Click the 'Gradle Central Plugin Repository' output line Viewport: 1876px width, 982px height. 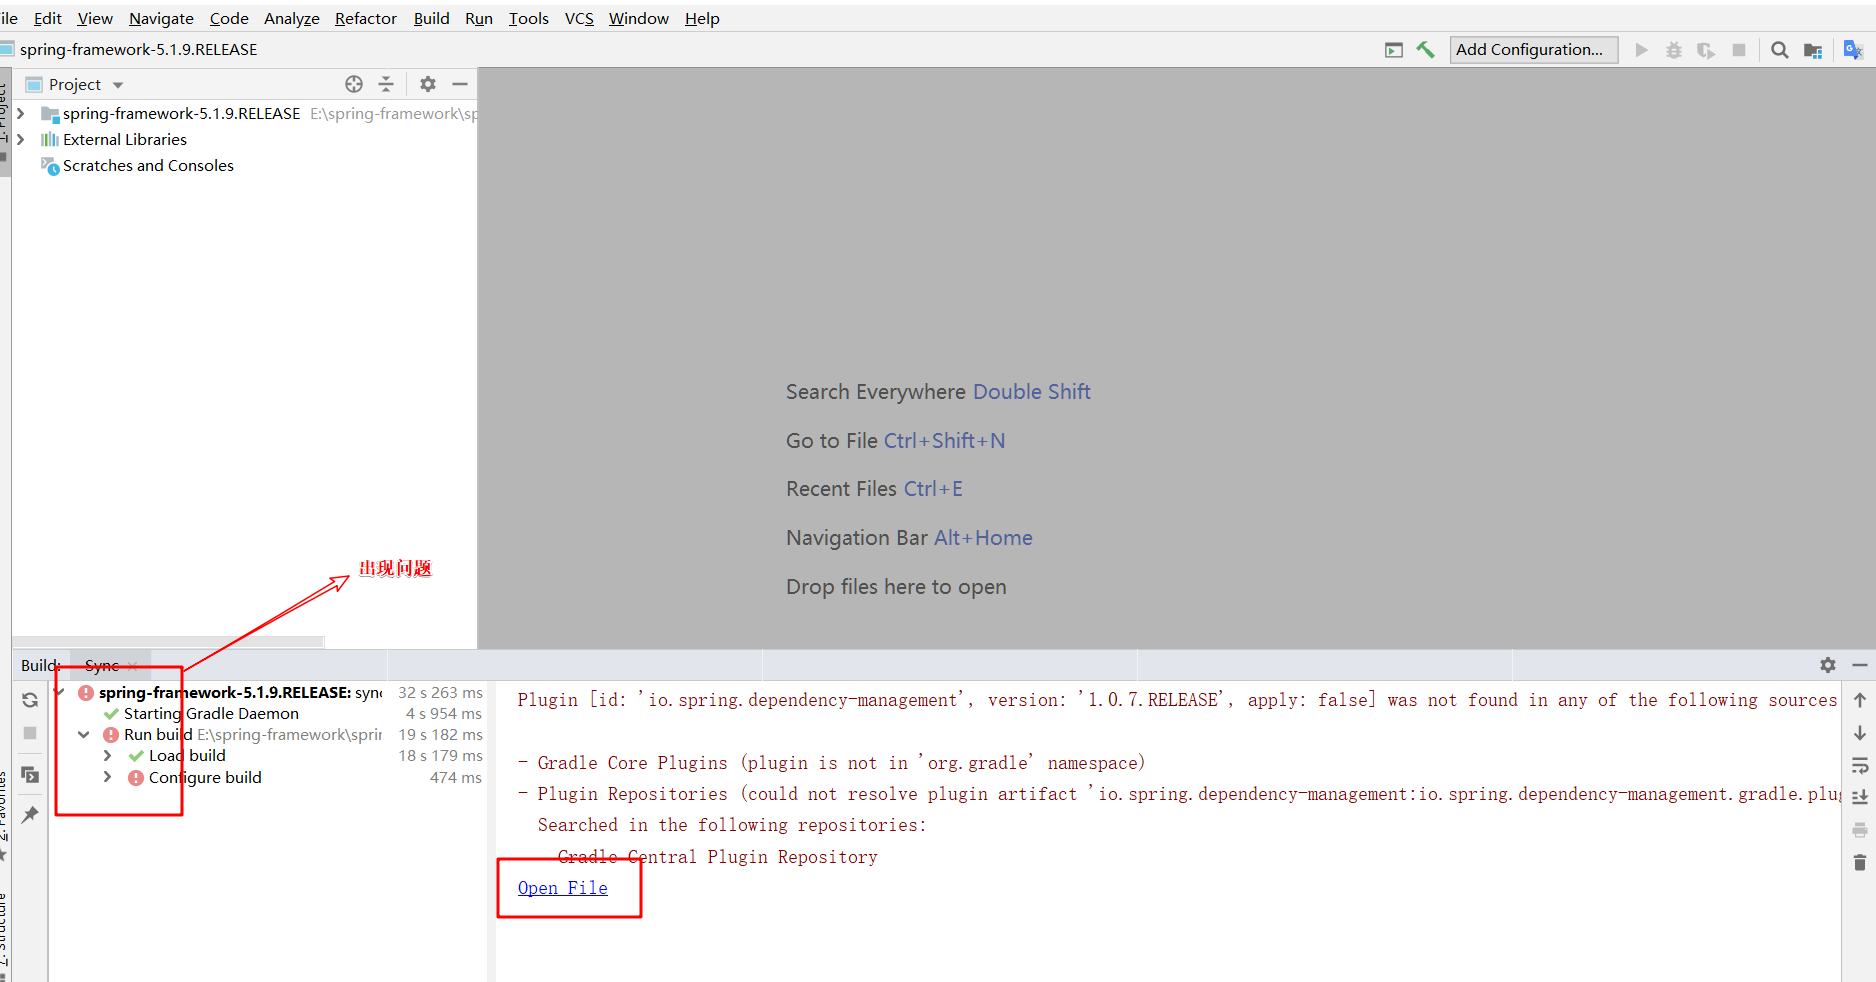tap(718, 857)
